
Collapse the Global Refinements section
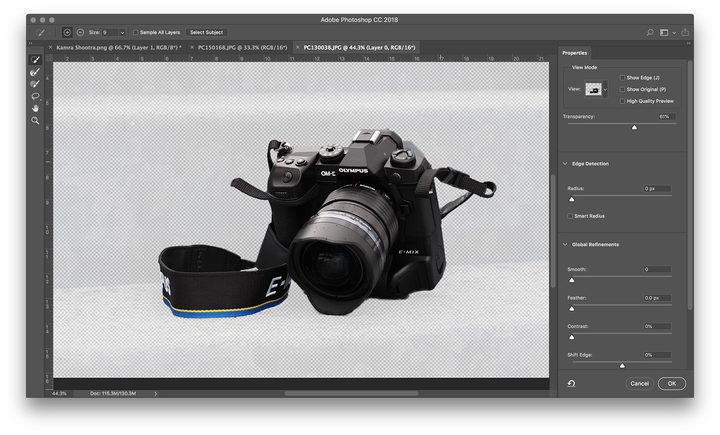tap(566, 244)
